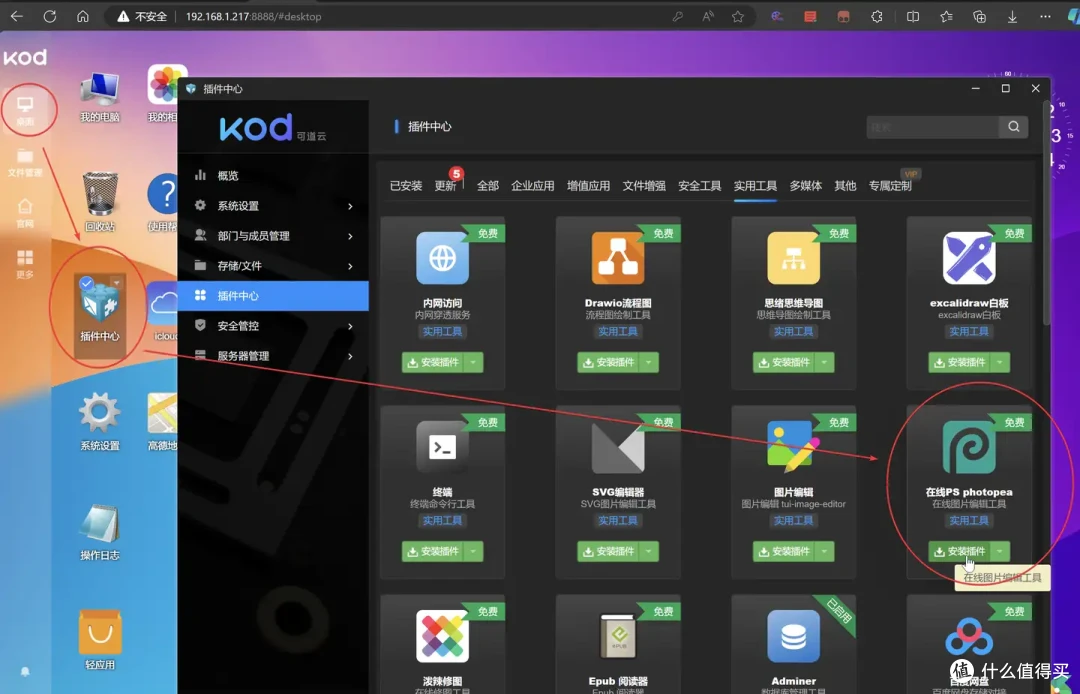
Task: Toggle the checkmark on 插件中心 desktop icon
Action: tap(86, 283)
